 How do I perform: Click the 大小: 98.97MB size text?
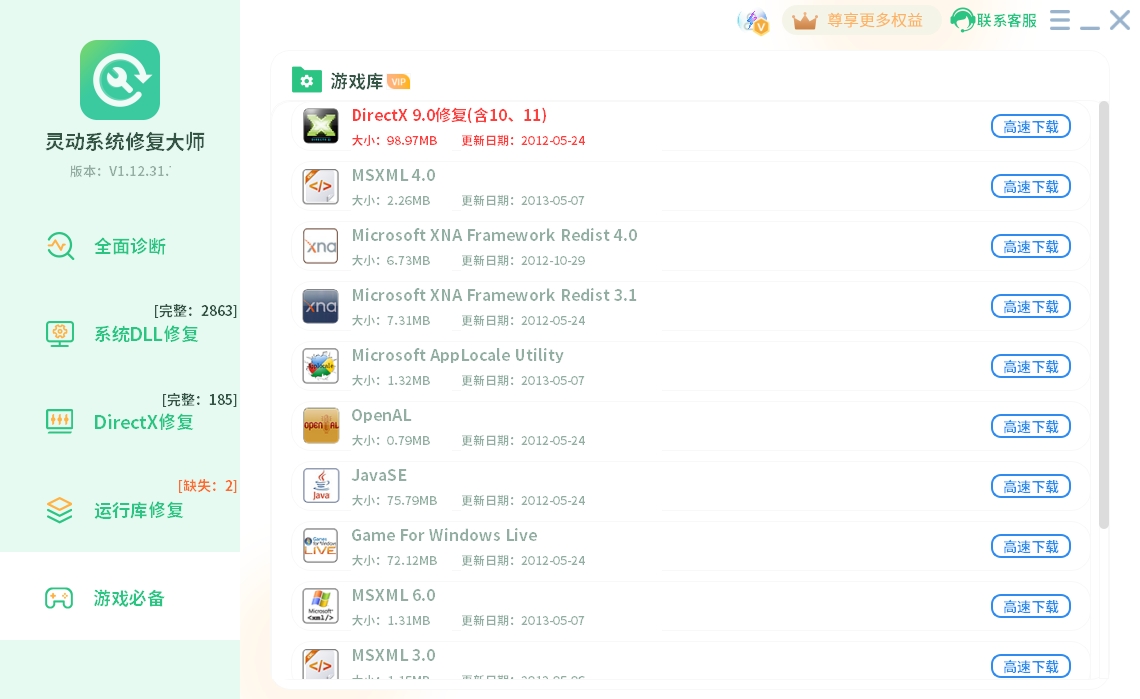(x=395, y=140)
